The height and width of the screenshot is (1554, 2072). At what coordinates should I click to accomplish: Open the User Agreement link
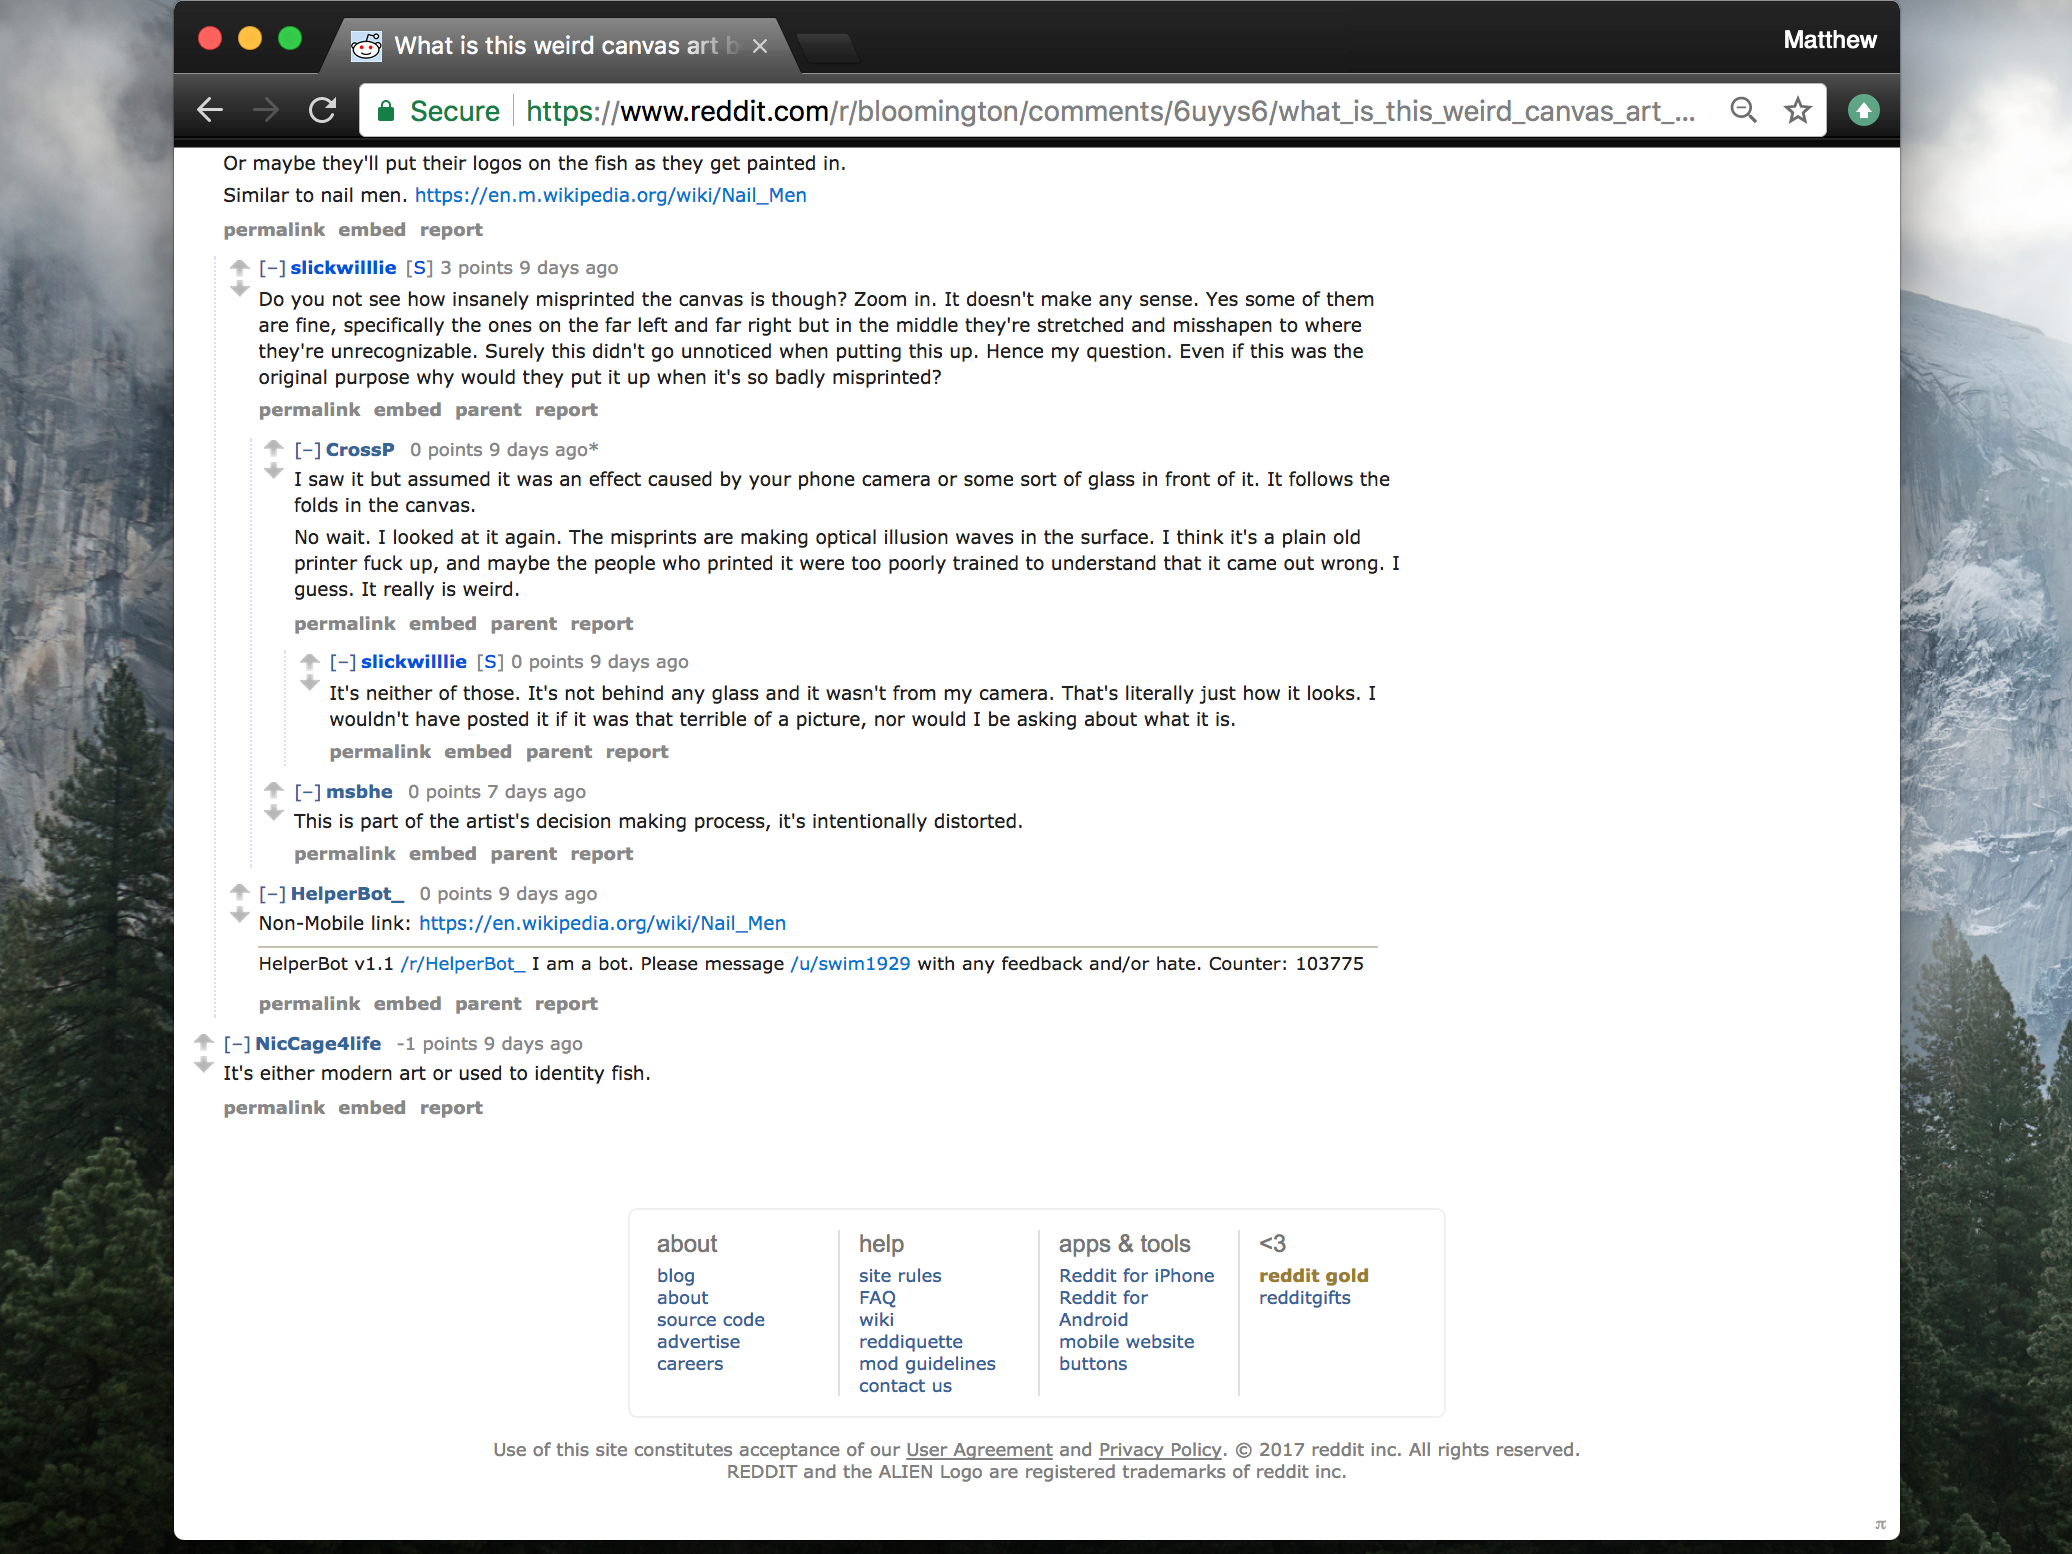(979, 1450)
